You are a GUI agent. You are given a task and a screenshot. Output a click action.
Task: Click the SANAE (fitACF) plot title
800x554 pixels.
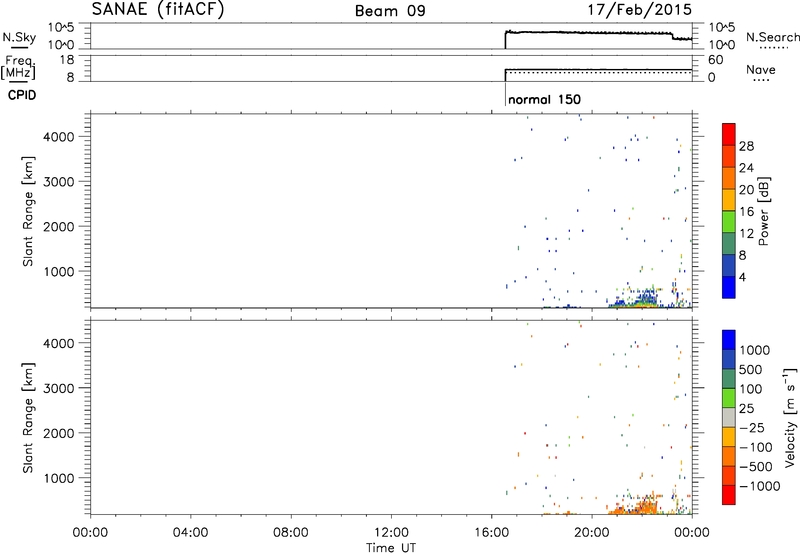pyautogui.click(x=158, y=9)
